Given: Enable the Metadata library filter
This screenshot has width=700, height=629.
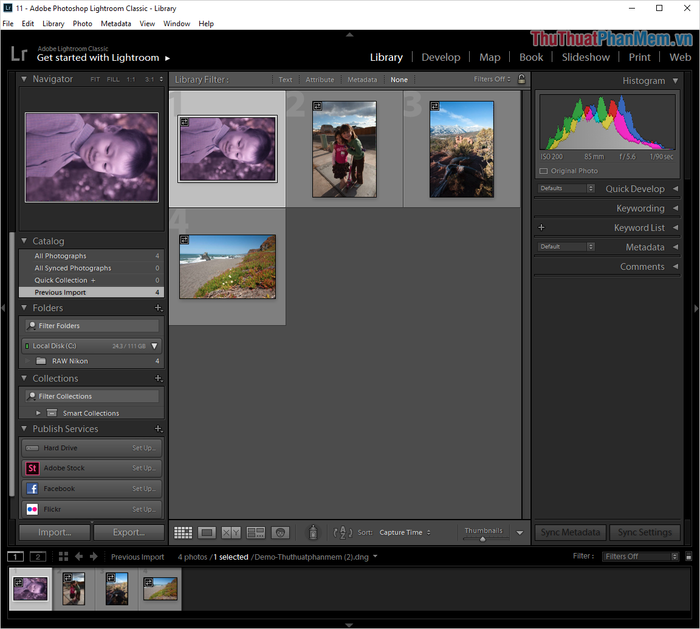Looking at the screenshot, I should [362, 79].
